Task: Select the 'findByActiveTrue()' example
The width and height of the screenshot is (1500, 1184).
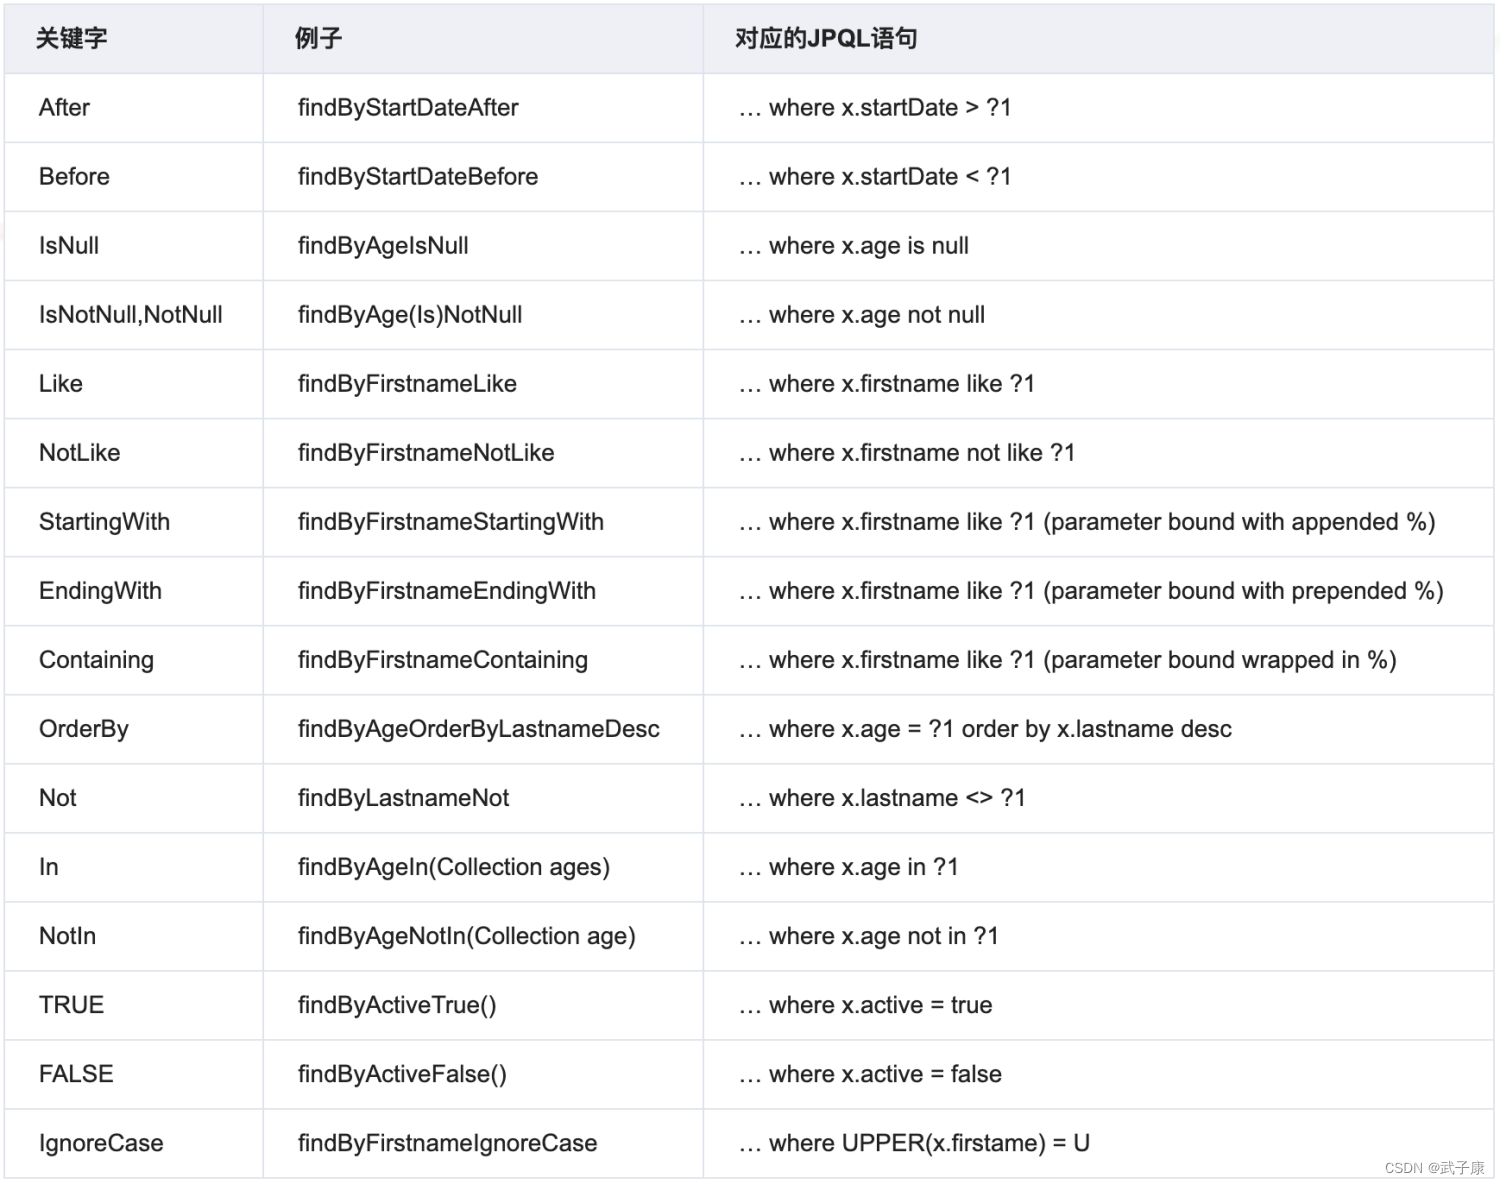Action: [397, 1005]
